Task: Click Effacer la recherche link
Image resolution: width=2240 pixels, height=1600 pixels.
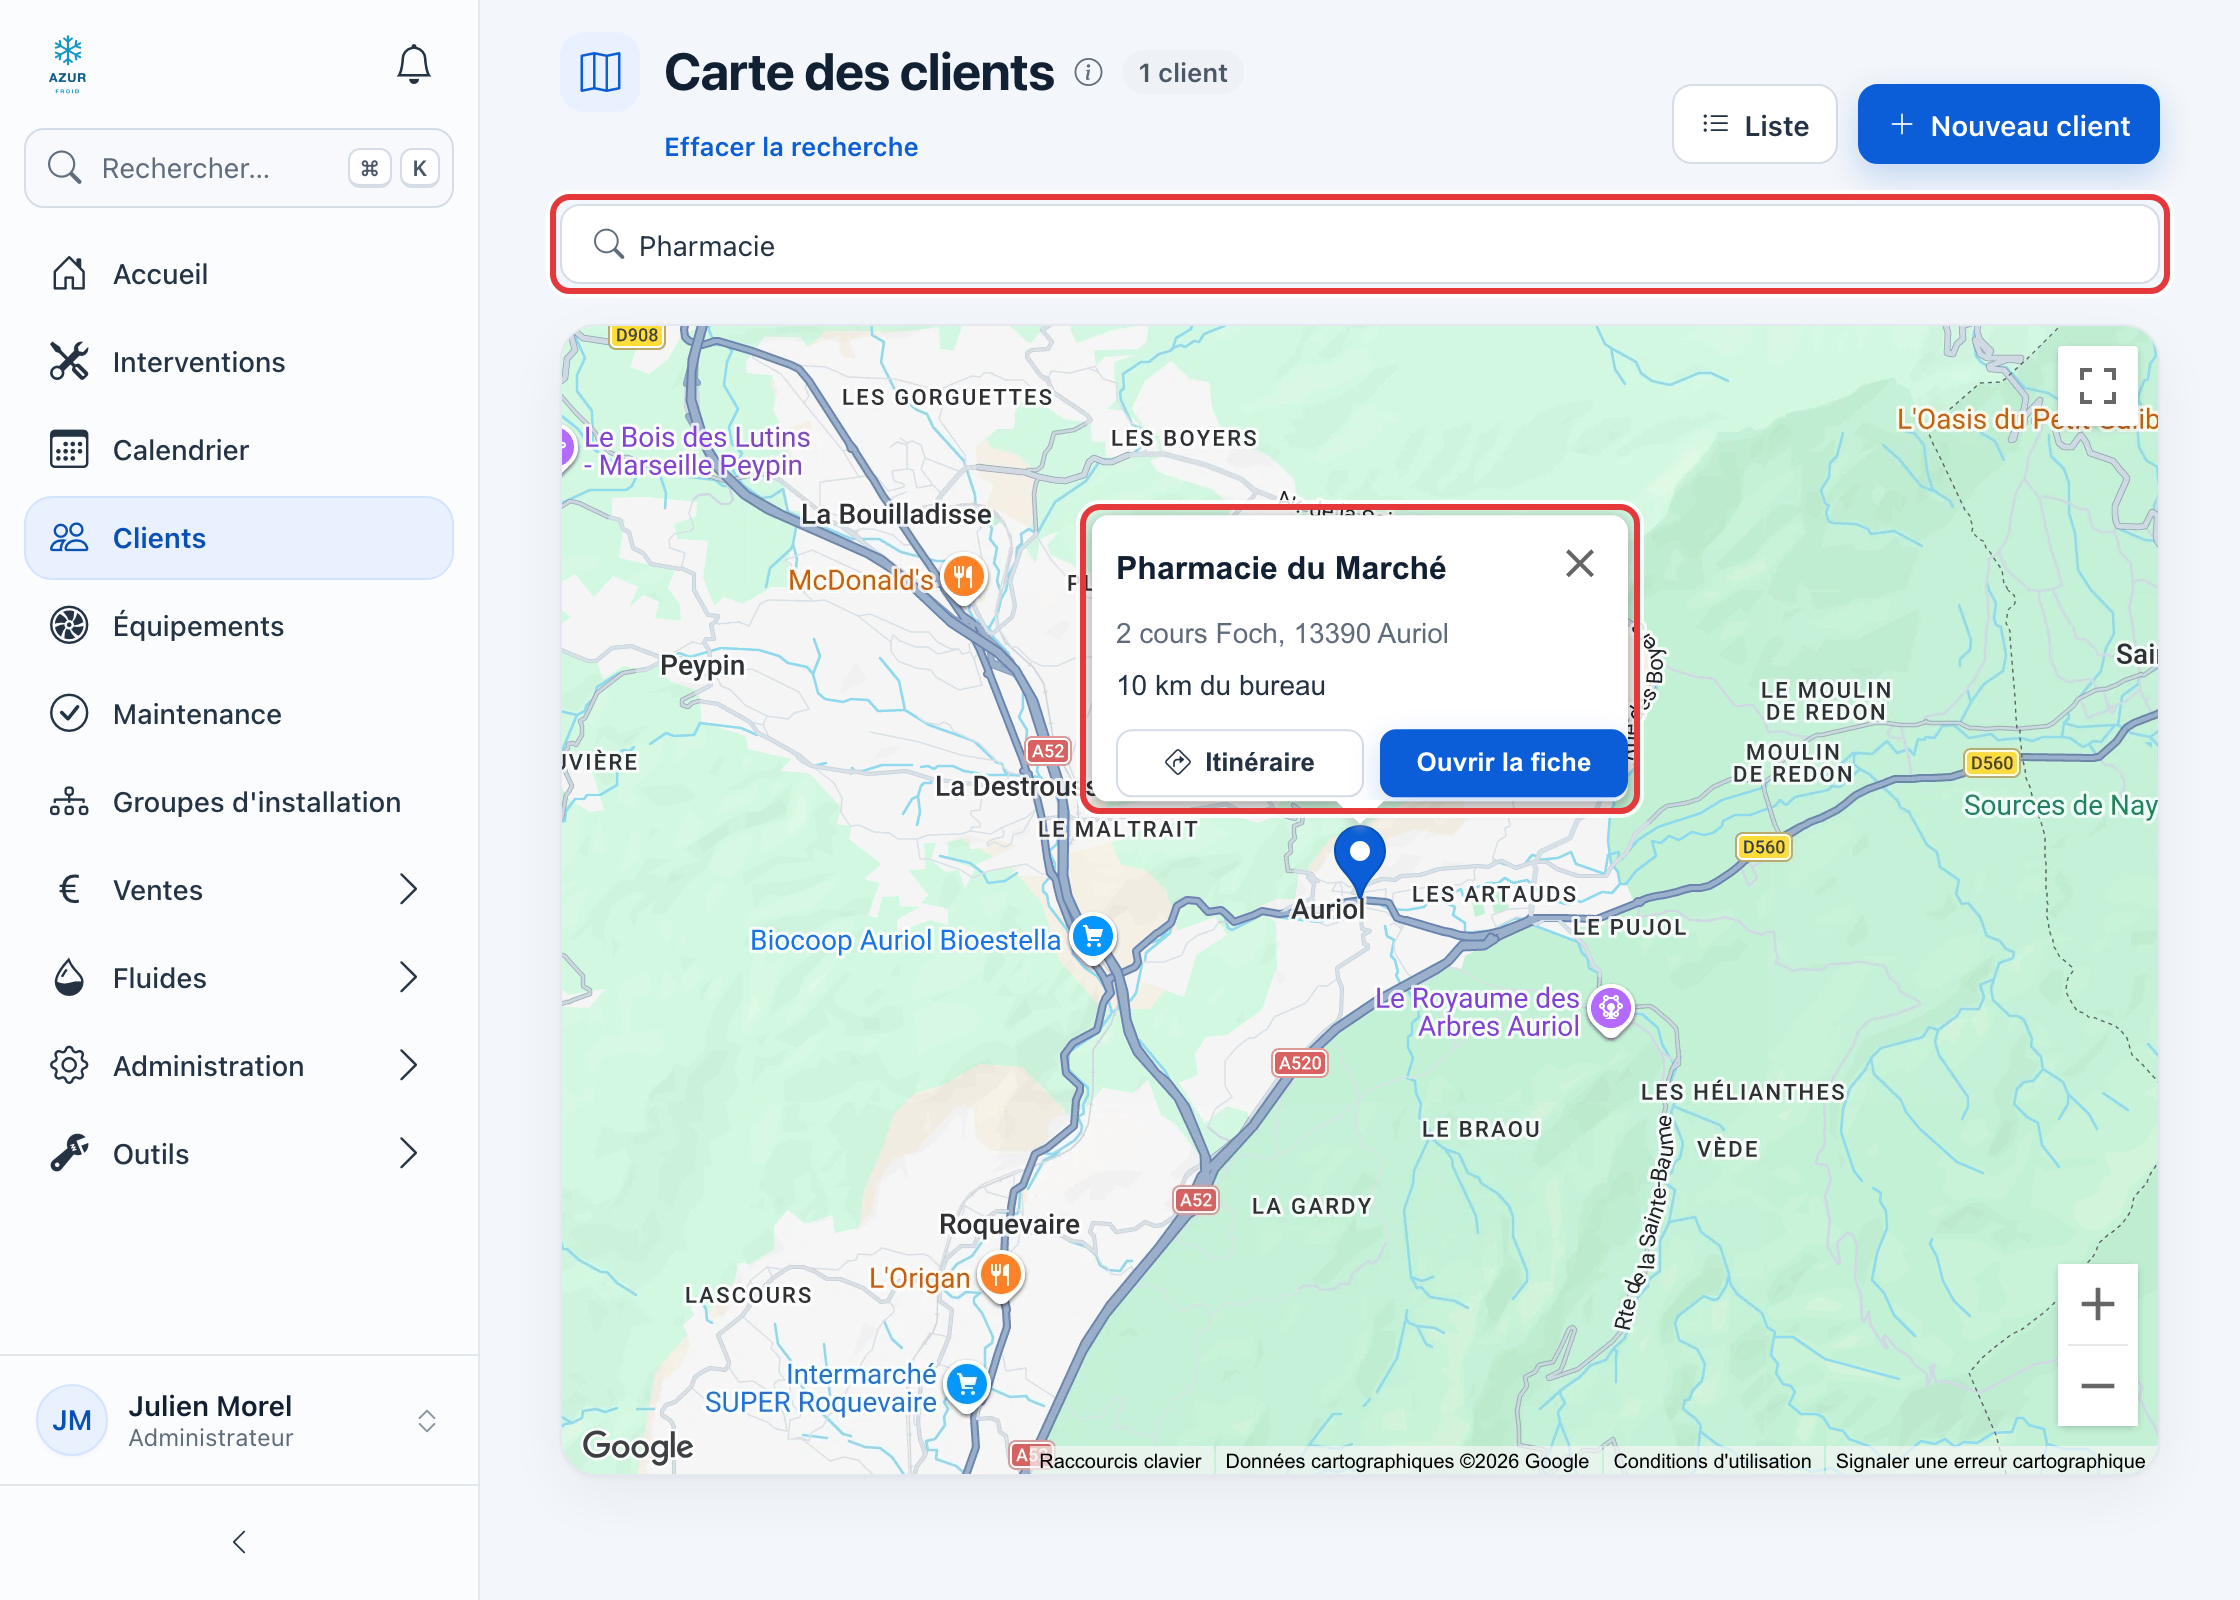Action: coord(791,147)
